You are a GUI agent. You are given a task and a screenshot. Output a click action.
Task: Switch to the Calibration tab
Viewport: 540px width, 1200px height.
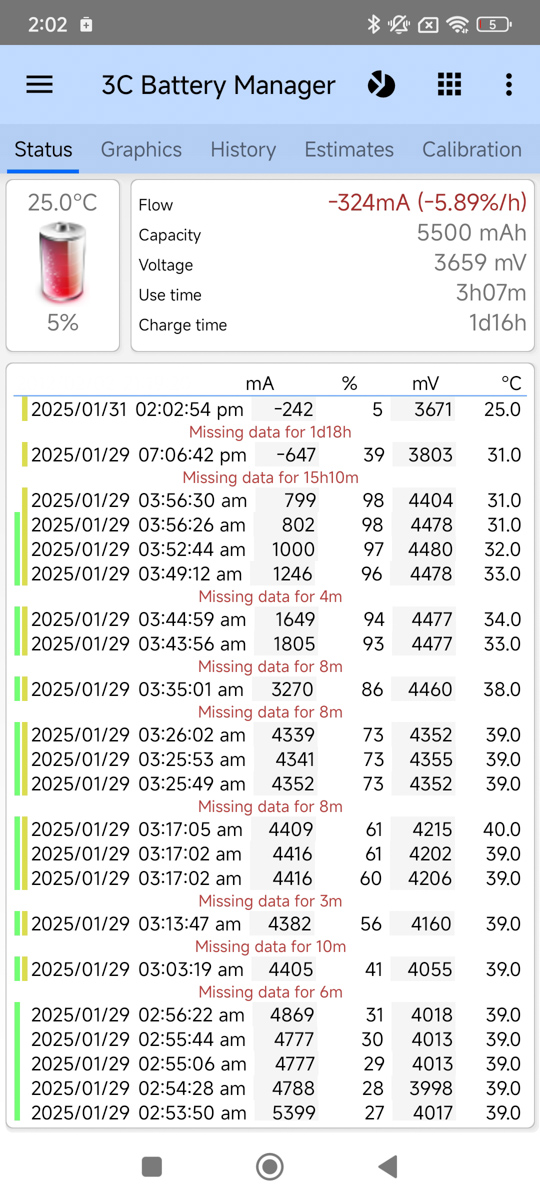472,149
